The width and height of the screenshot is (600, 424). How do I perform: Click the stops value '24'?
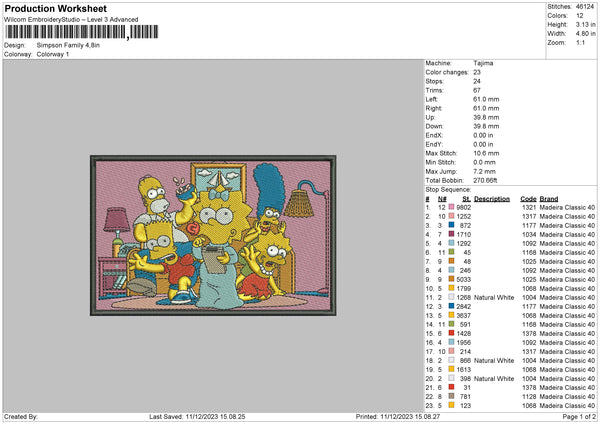coord(477,81)
